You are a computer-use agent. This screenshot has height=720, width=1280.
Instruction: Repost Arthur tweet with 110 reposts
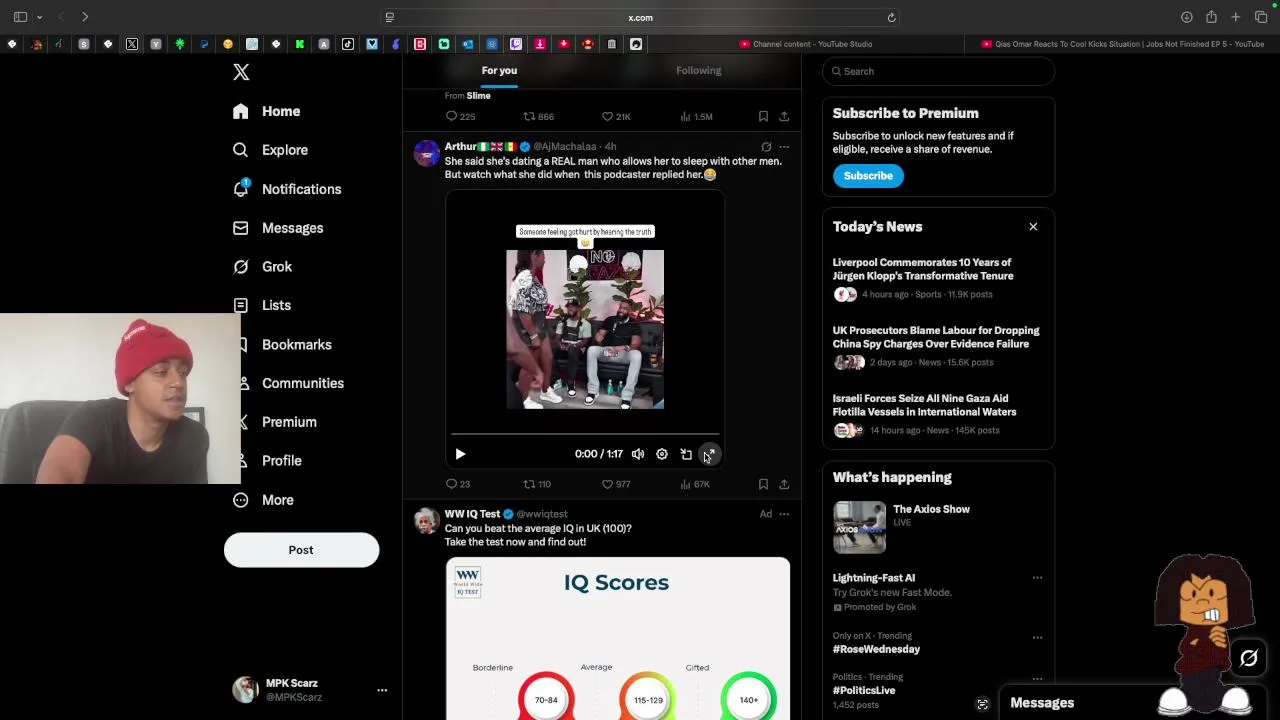point(537,484)
